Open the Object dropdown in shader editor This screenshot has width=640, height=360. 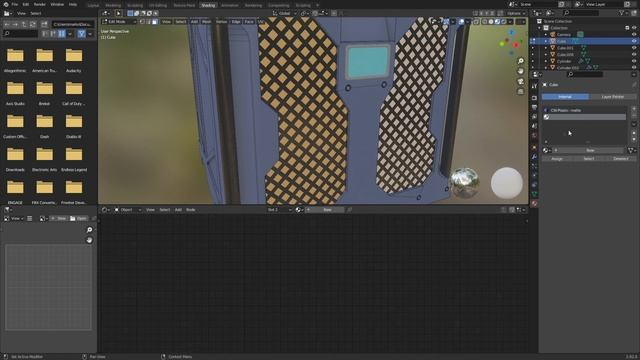pyautogui.click(x=127, y=210)
